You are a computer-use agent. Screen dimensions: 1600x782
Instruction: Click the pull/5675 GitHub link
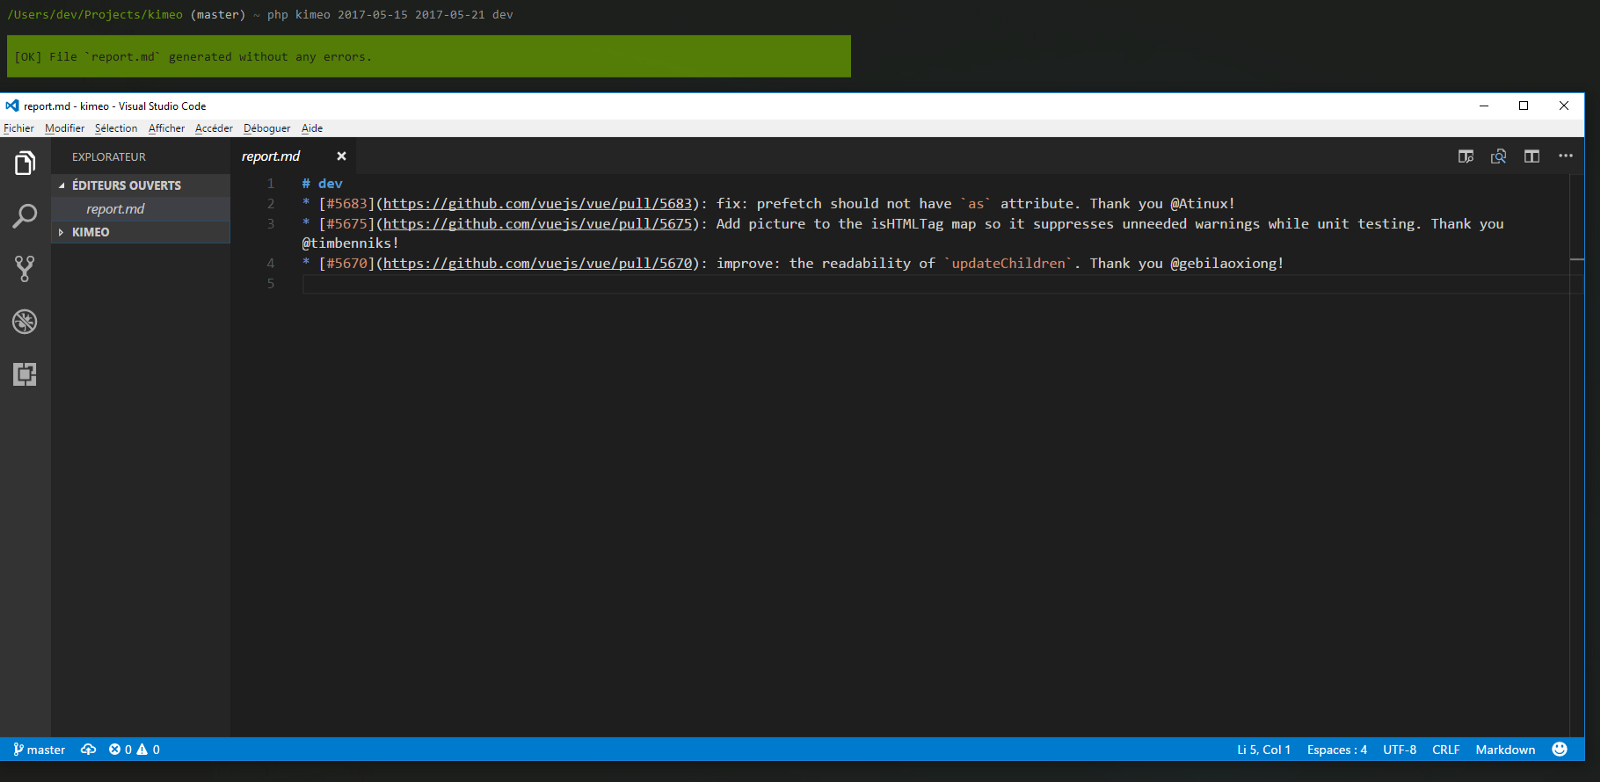(538, 224)
